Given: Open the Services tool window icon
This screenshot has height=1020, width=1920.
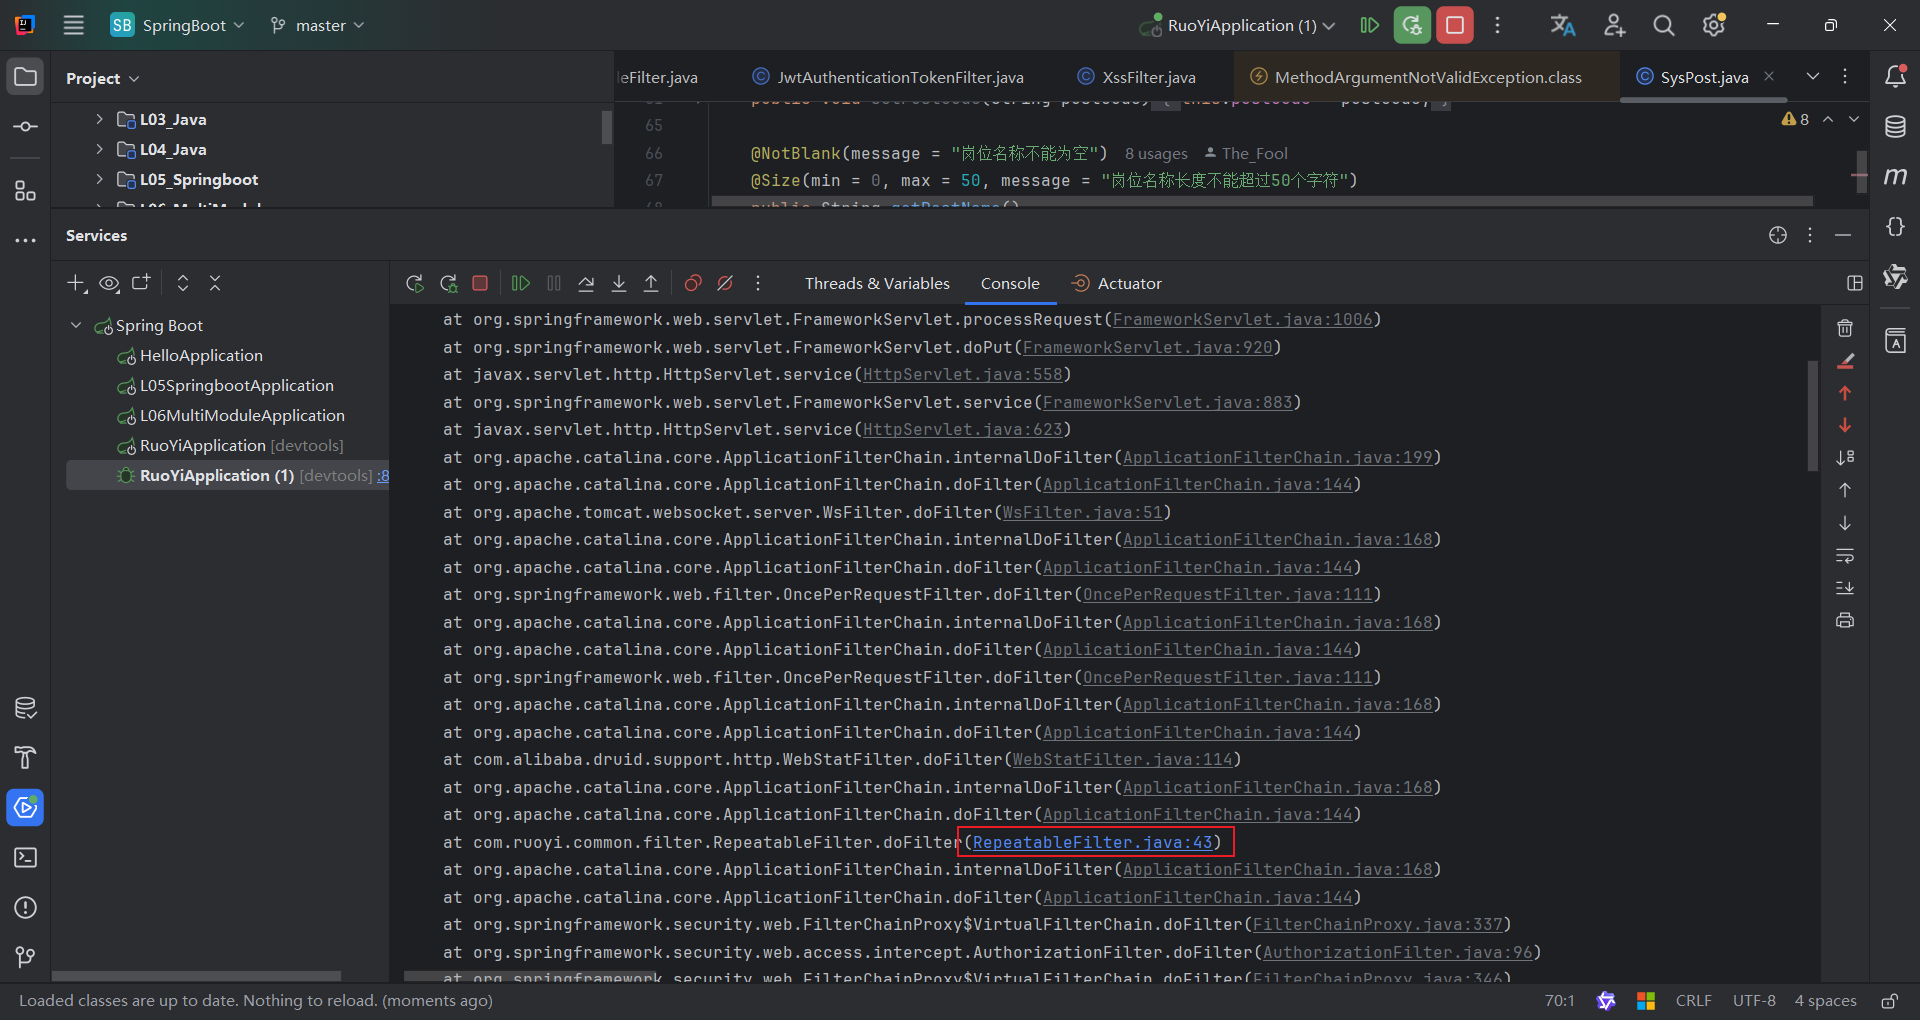Looking at the screenshot, I should (x=25, y=807).
